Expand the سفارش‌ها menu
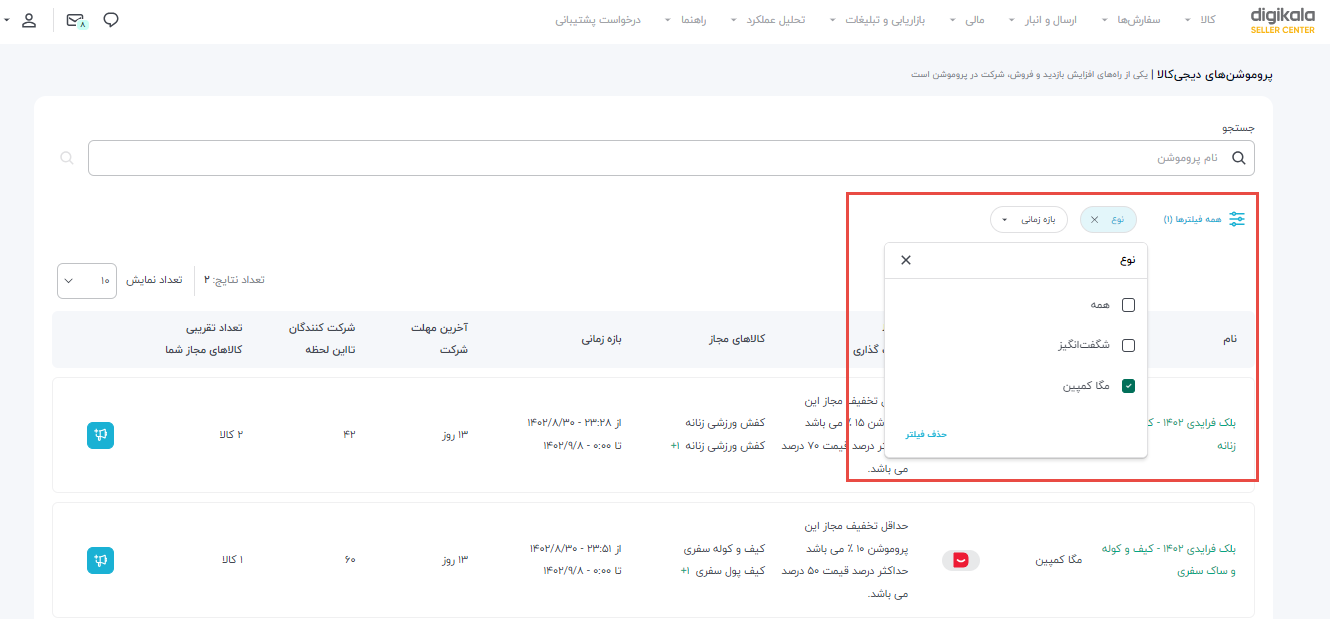The width and height of the screenshot is (1330, 619). pos(1133,20)
